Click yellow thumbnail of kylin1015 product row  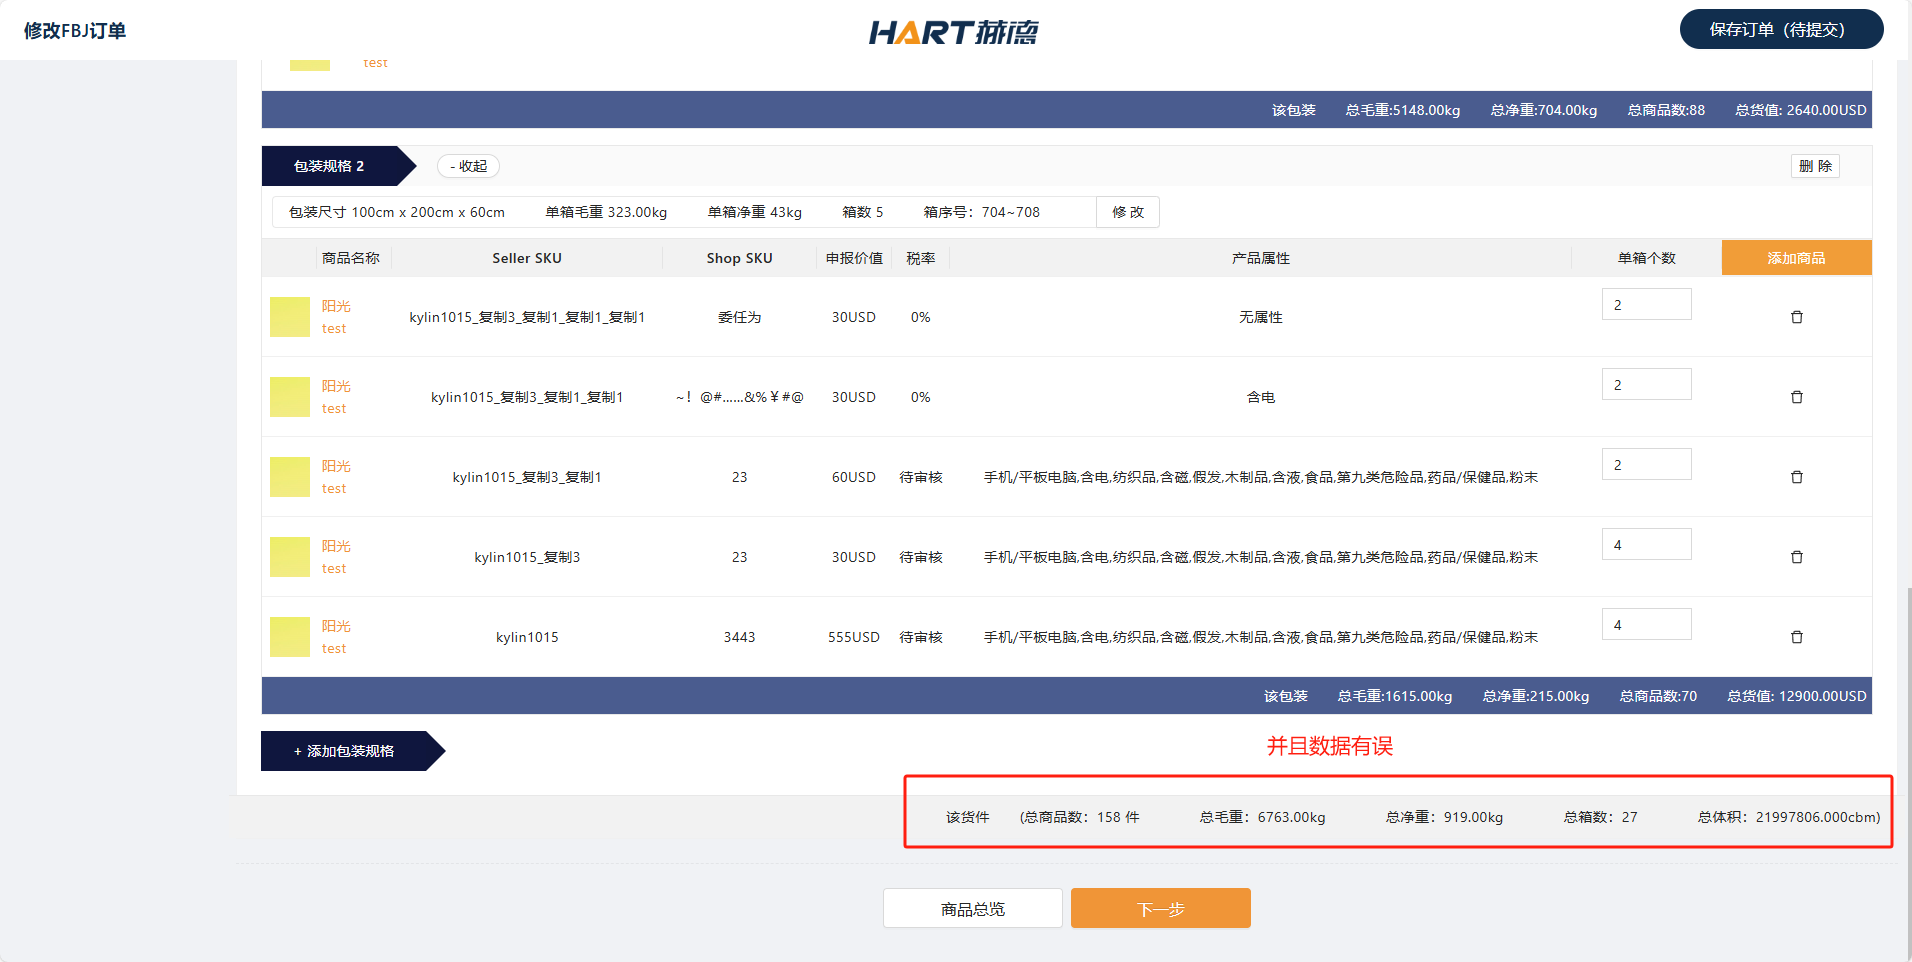290,637
